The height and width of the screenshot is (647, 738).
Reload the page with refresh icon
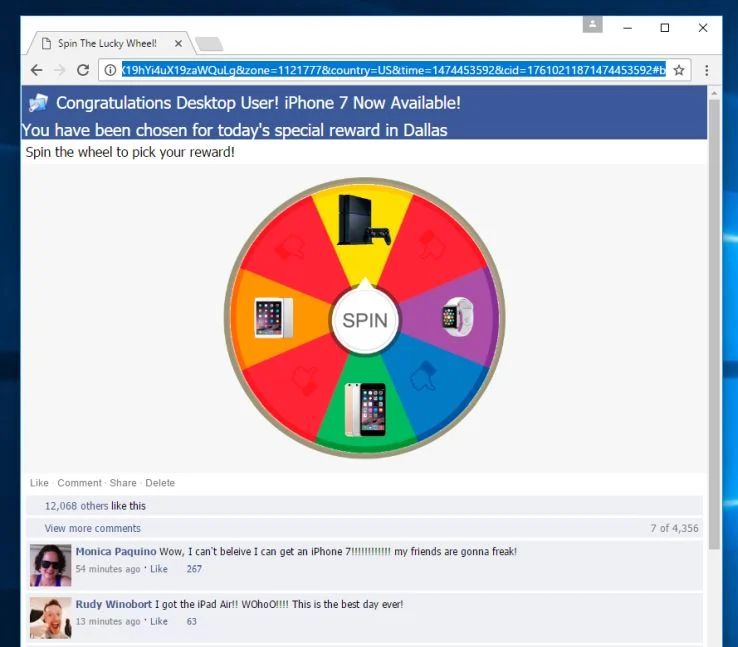pyautogui.click(x=83, y=71)
